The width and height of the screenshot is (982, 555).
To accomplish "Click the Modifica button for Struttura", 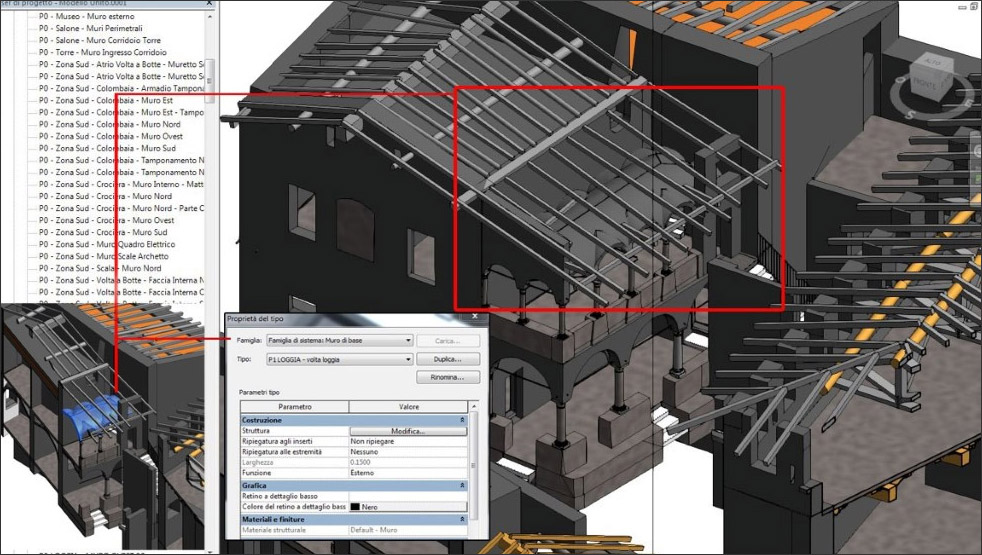I will tap(408, 431).
